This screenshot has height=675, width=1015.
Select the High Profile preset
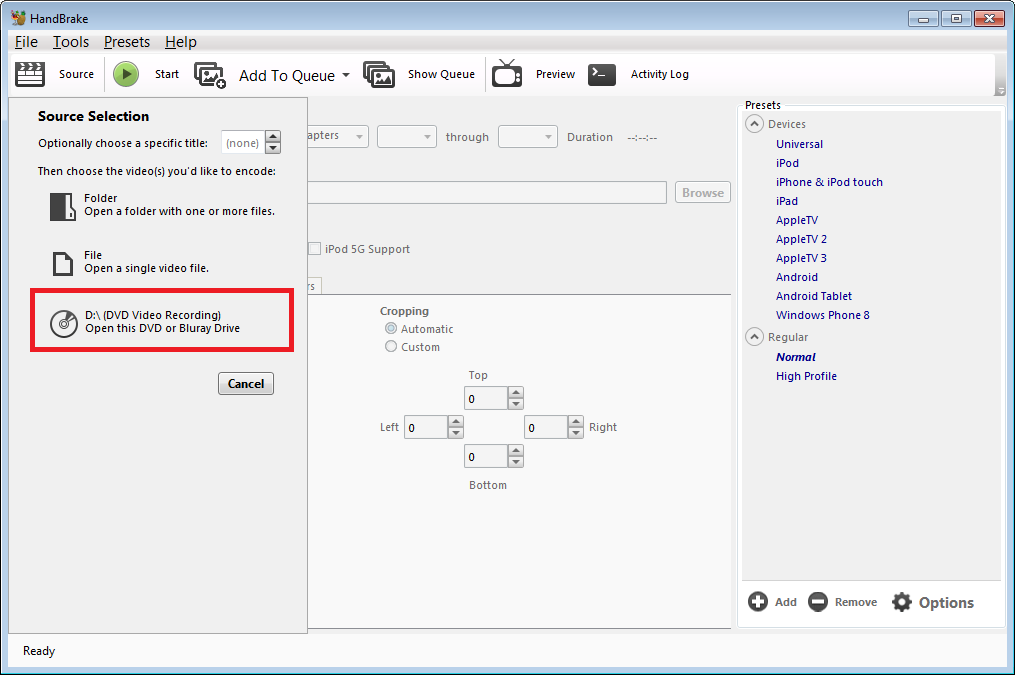tap(806, 376)
